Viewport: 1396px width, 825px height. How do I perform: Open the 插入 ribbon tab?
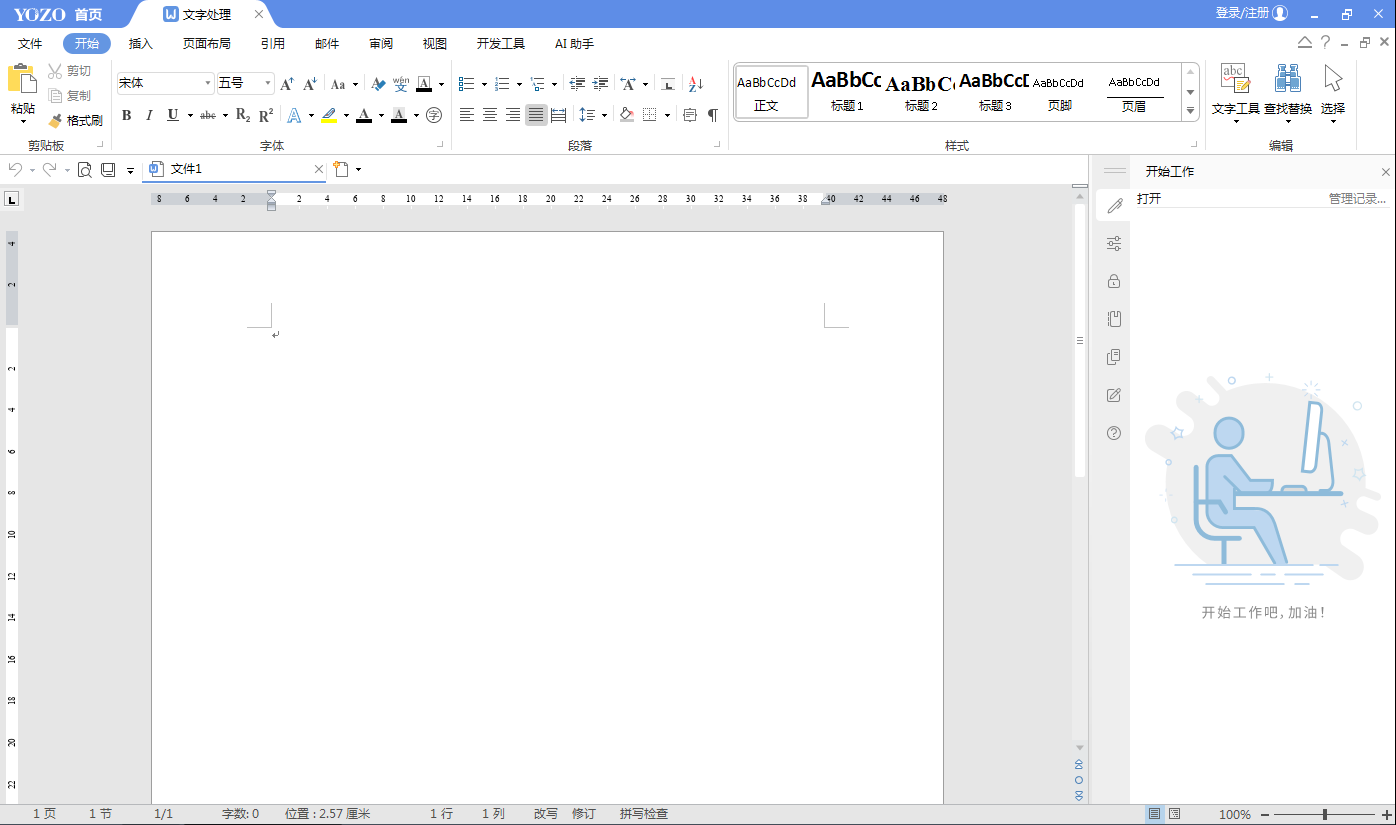pos(141,44)
